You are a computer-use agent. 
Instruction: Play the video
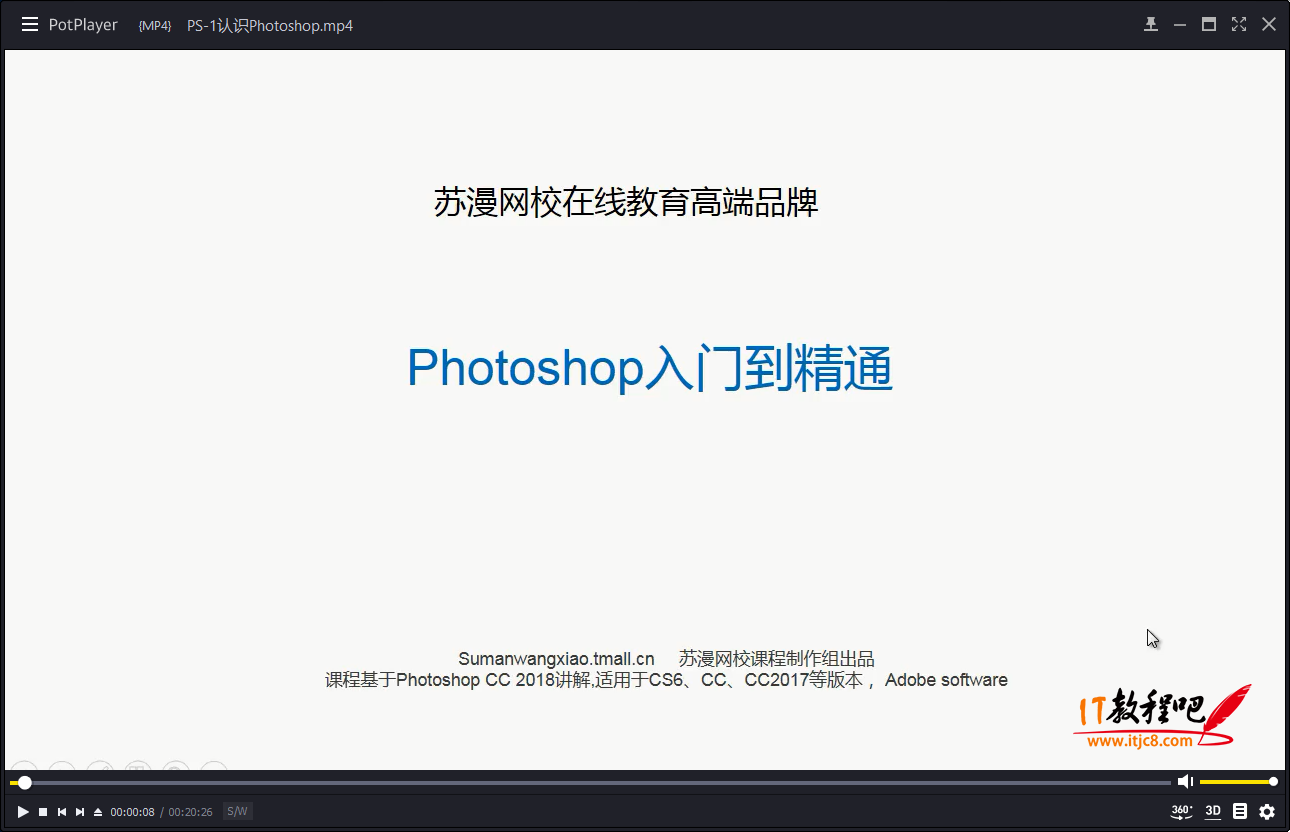click(x=23, y=812)
